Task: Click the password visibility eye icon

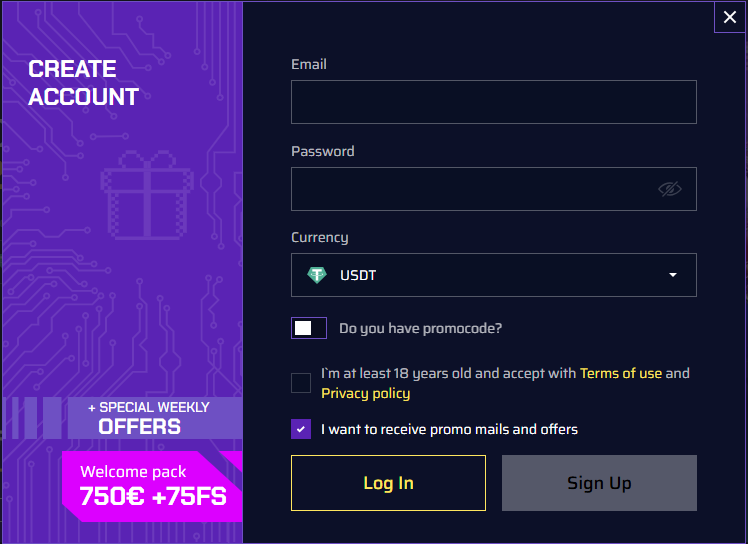Action: coord(670,189)
